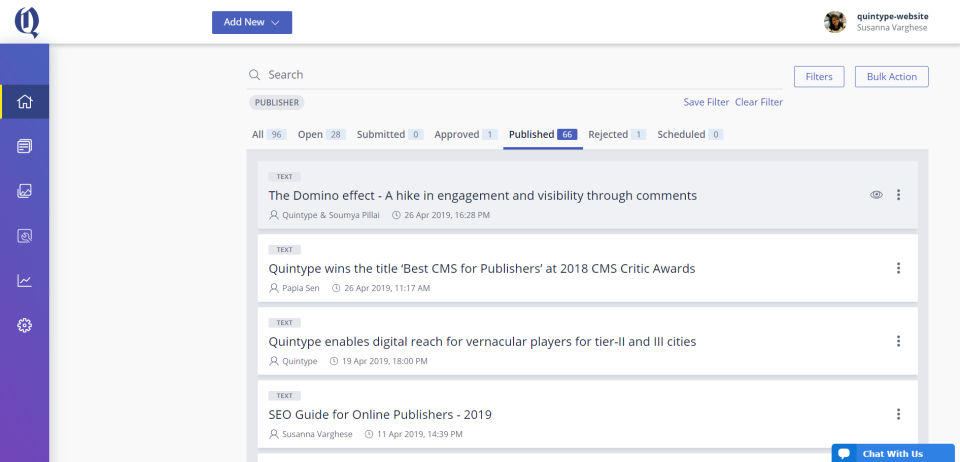Open the collections sidebar icon
This screenshot has width=960, height=462.
pyautogui.click(x=25, y=236)
